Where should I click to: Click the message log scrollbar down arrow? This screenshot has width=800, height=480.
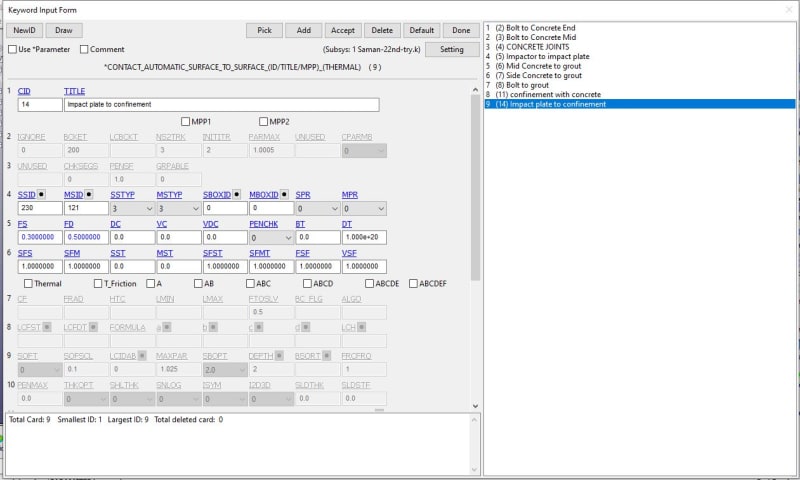click(x=474, y=470)
